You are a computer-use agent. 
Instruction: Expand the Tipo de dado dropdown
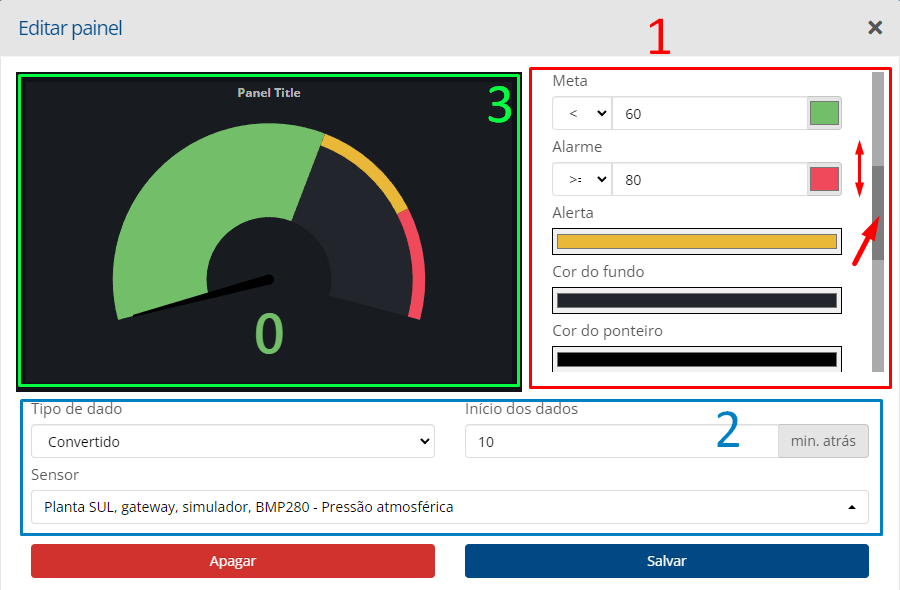(x=233, y=441)
